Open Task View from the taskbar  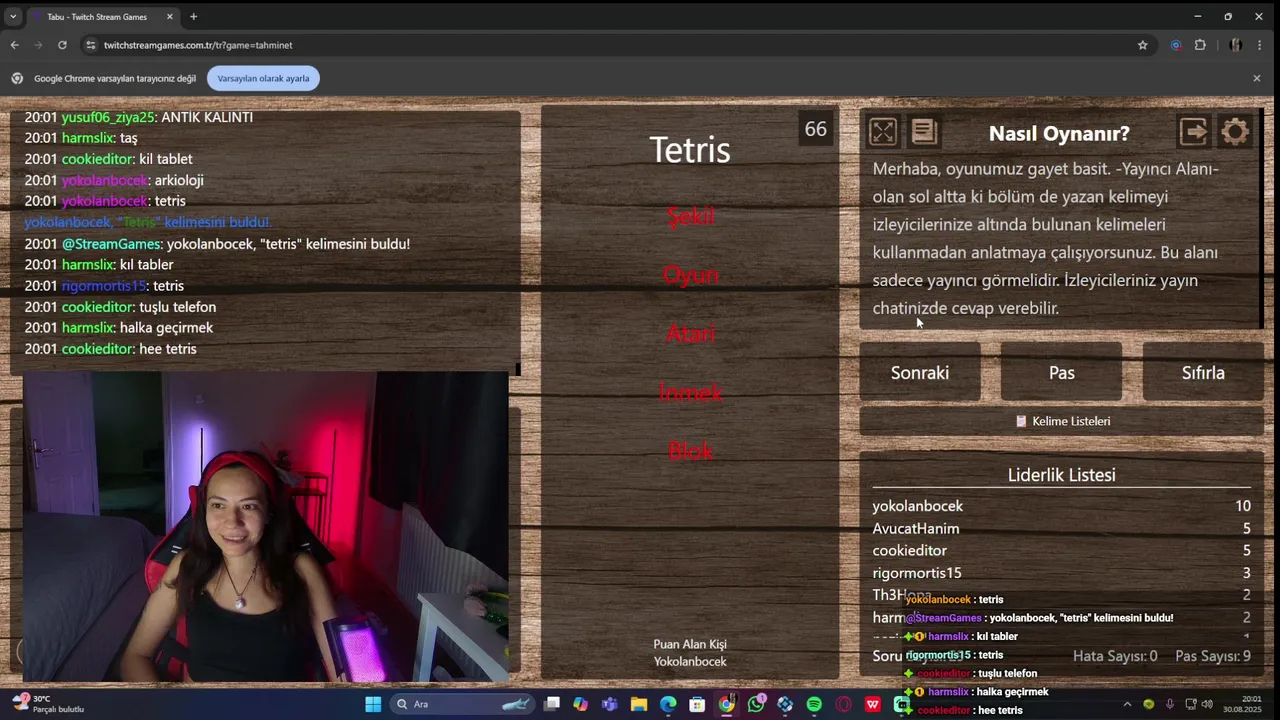[x=551, y=704]
